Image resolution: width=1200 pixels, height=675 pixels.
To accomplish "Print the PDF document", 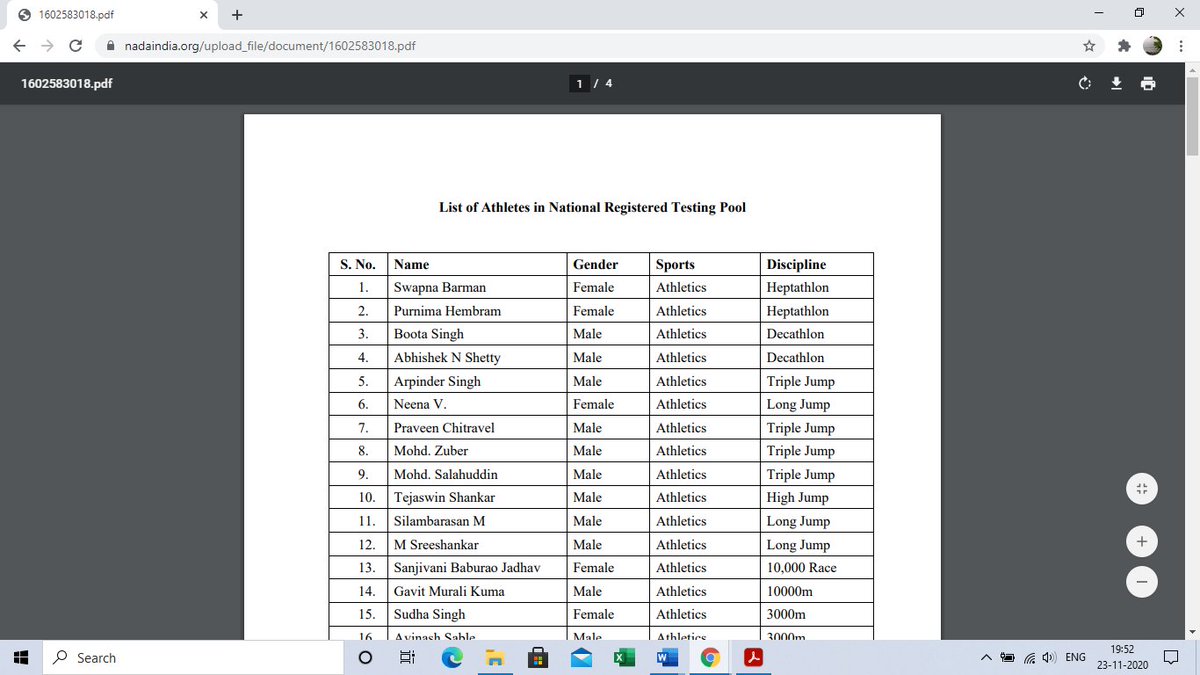I will (x=1148, y=84).
